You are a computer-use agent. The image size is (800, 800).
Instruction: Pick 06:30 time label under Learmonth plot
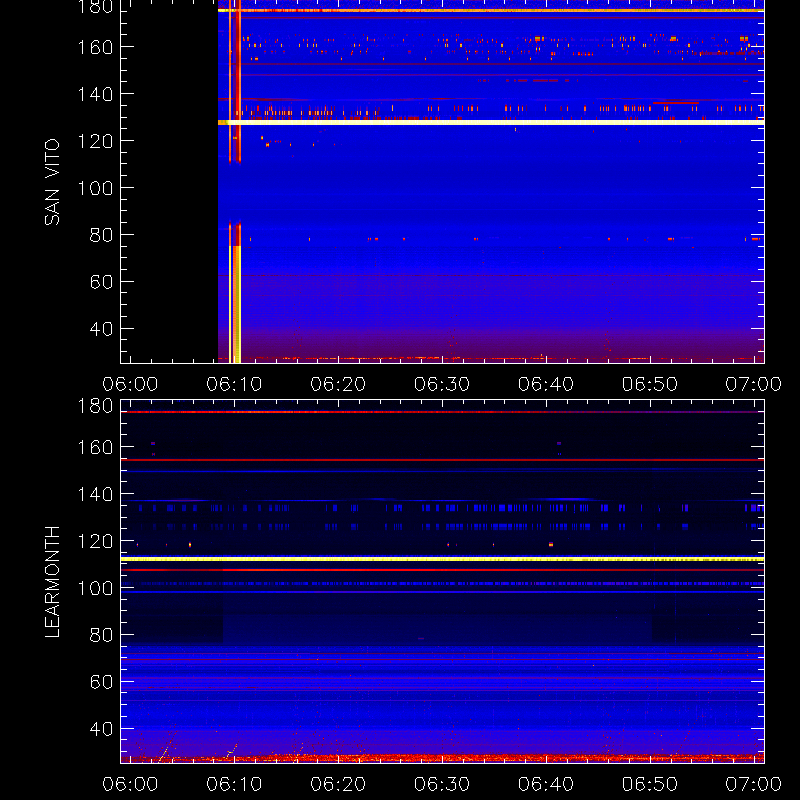442,784
